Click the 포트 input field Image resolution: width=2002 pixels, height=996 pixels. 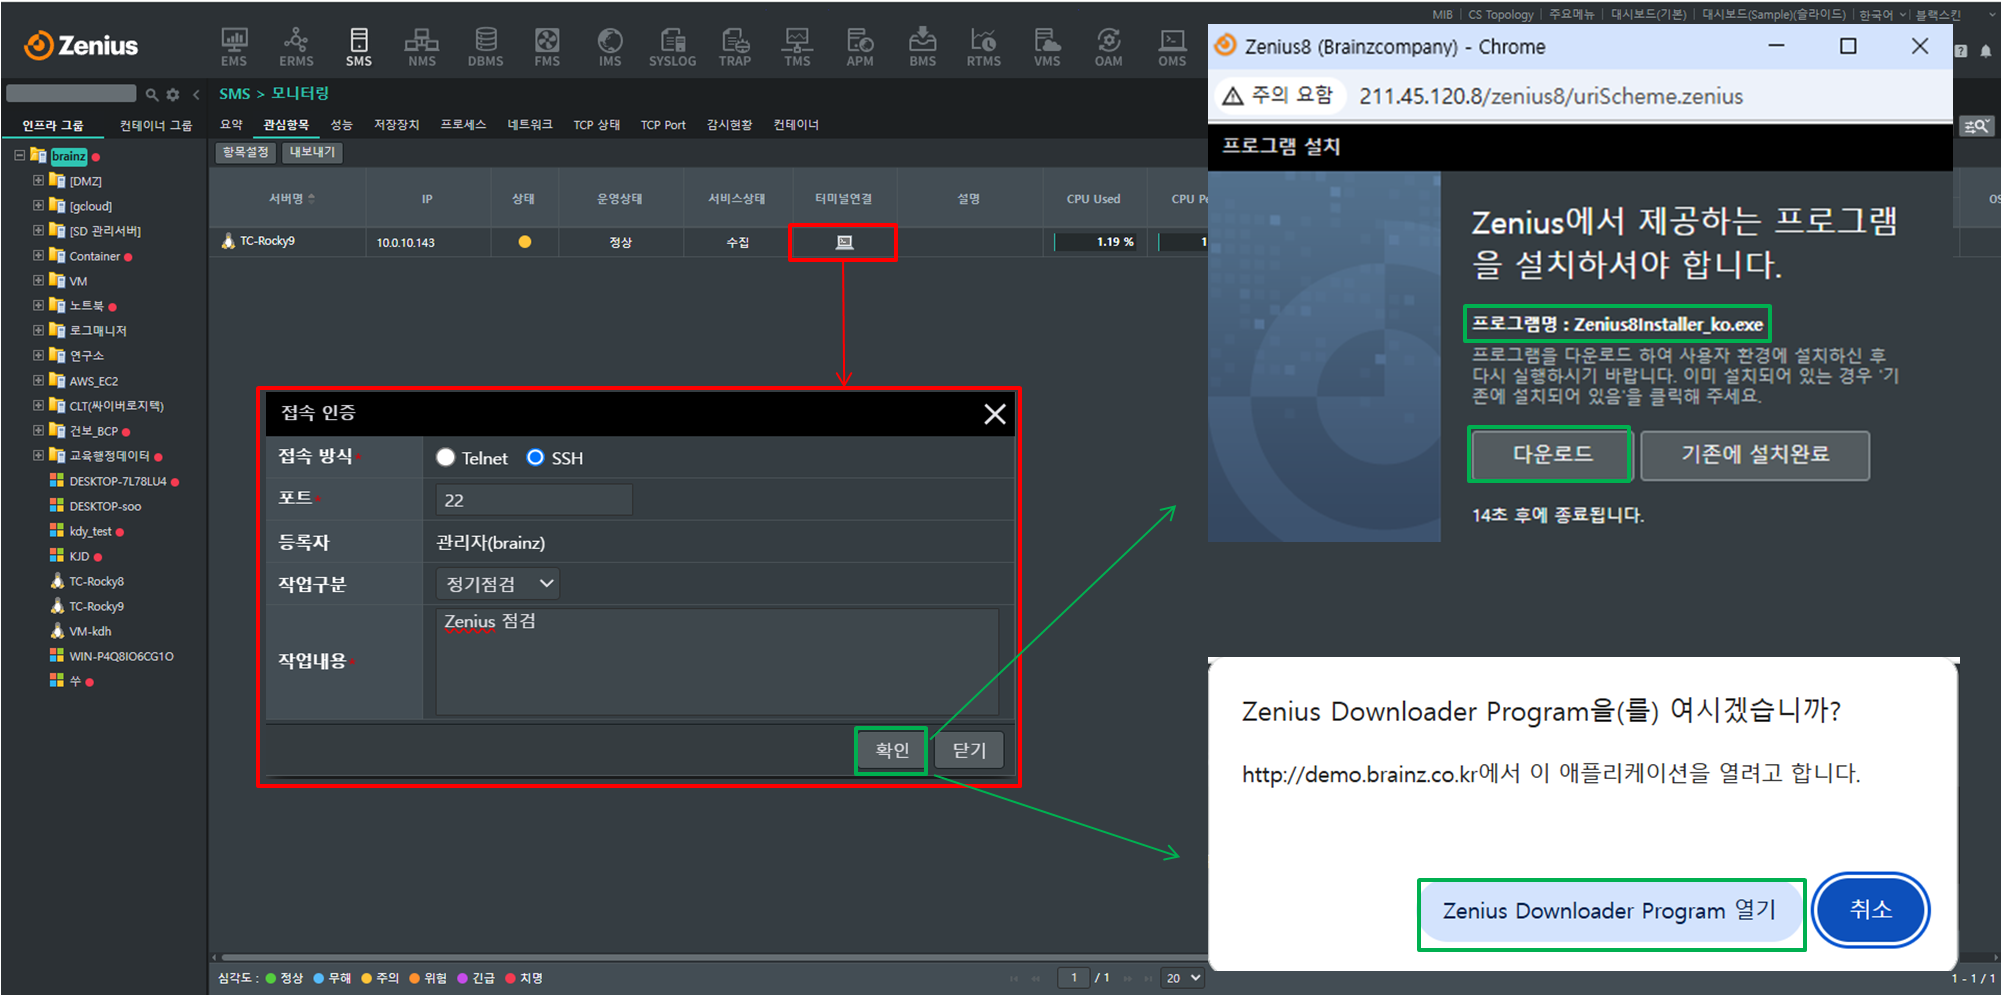click(x=534, y=500)
